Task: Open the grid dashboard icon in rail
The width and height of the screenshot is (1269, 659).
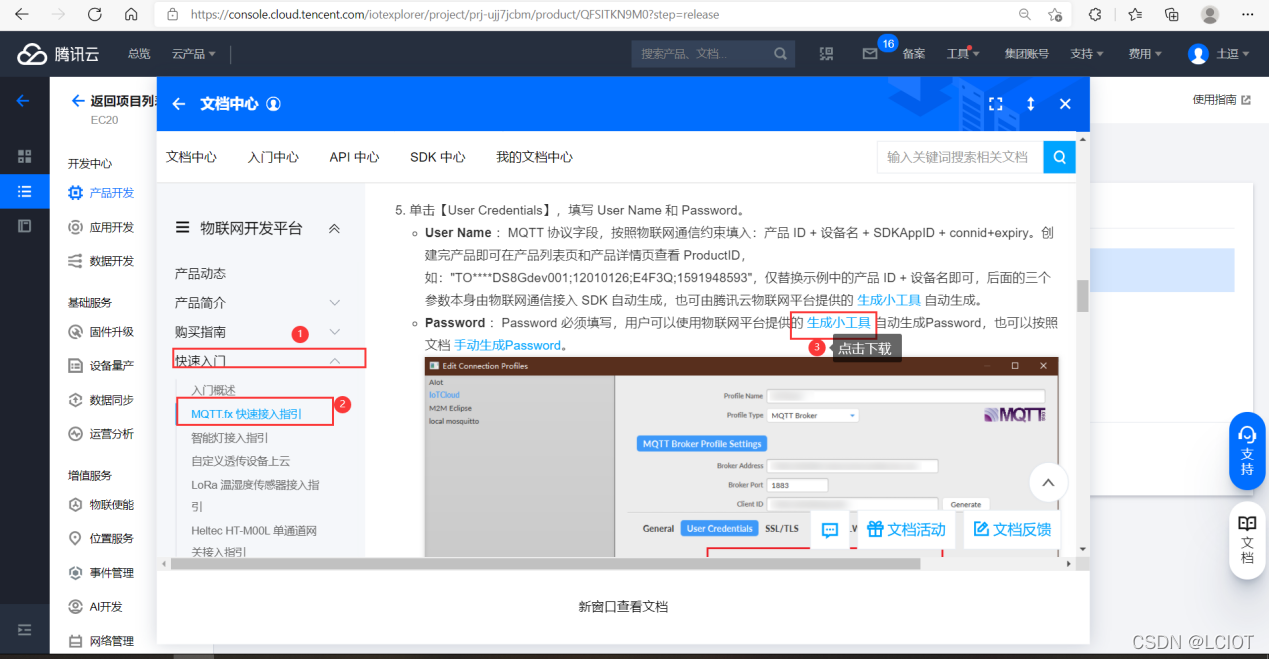Action: (x=25, y=157)
